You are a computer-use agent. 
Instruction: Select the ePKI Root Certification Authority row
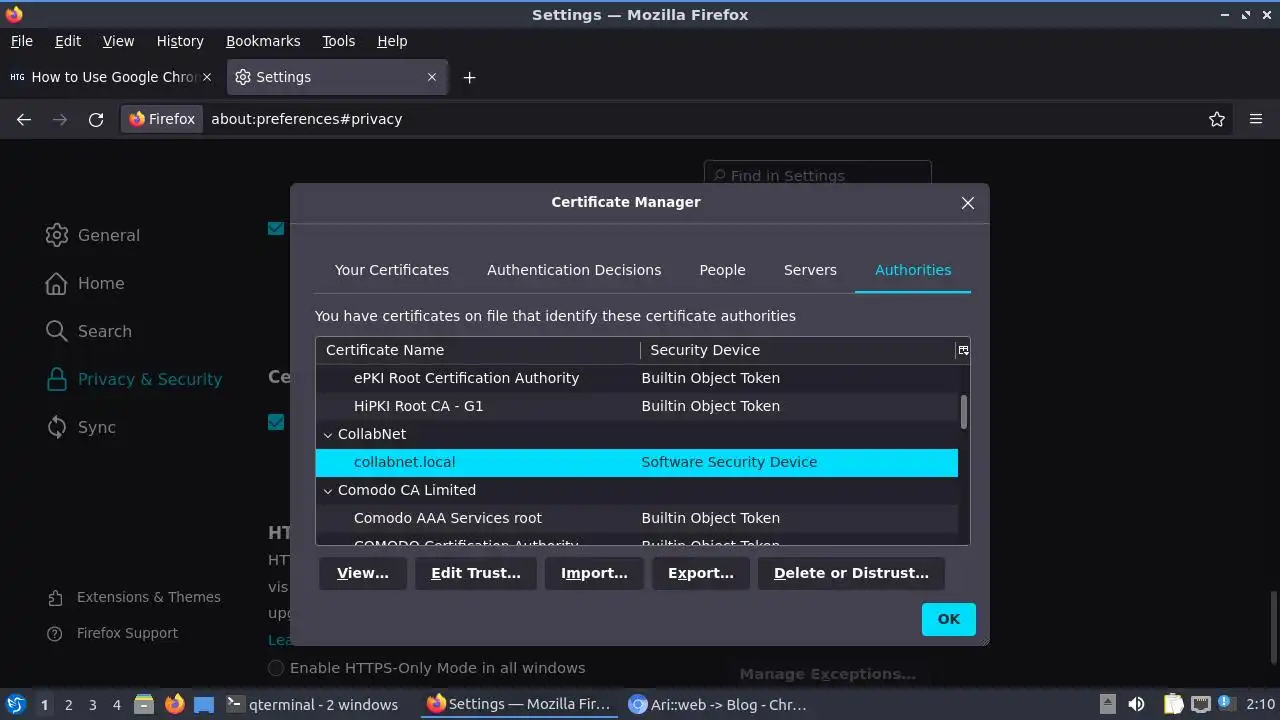coord(637,378)
